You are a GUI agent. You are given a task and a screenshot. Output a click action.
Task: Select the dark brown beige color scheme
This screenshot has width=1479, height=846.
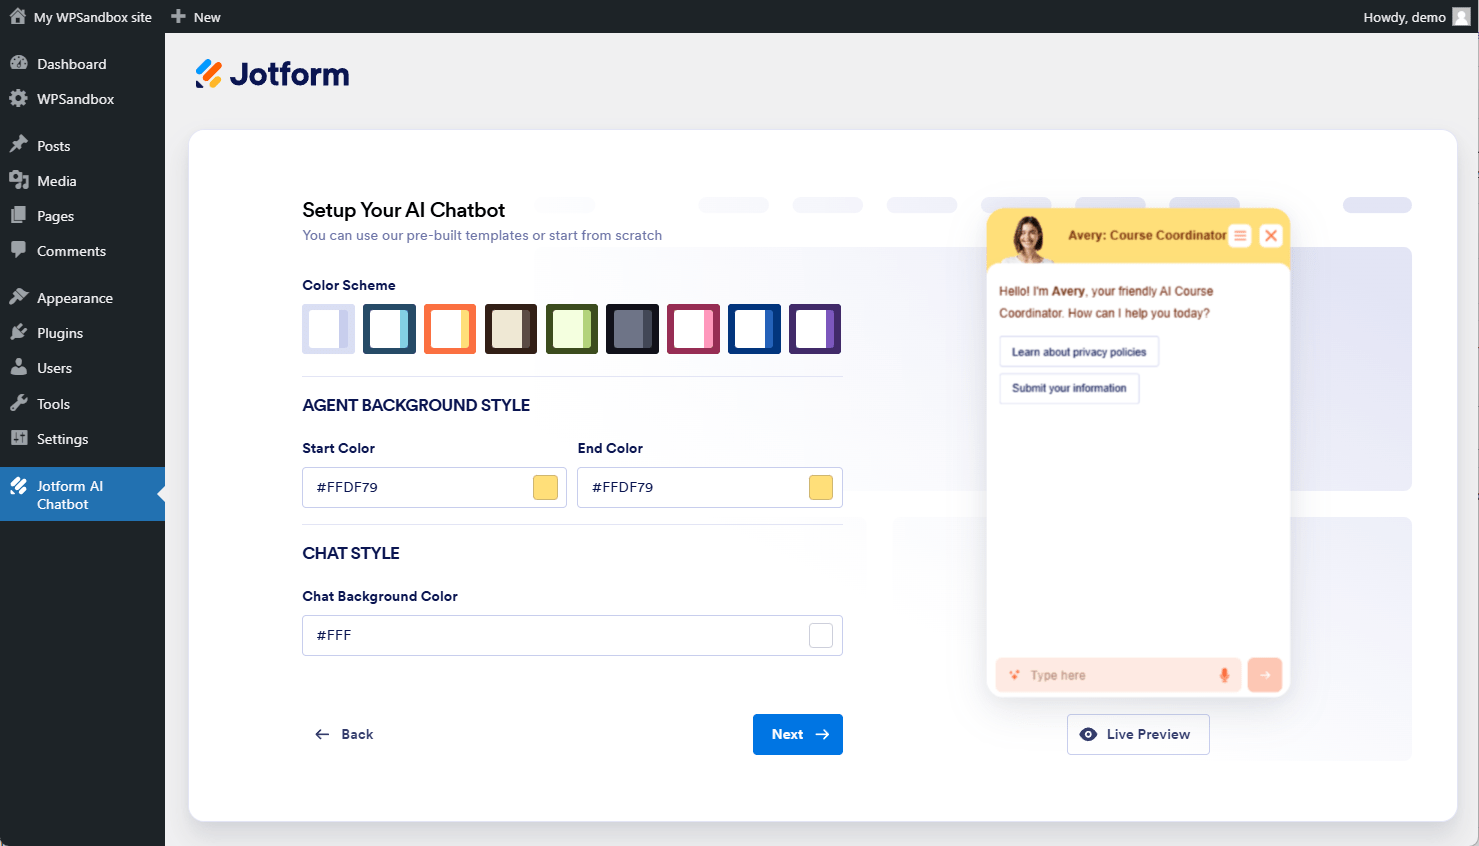(x=511, y=329)
